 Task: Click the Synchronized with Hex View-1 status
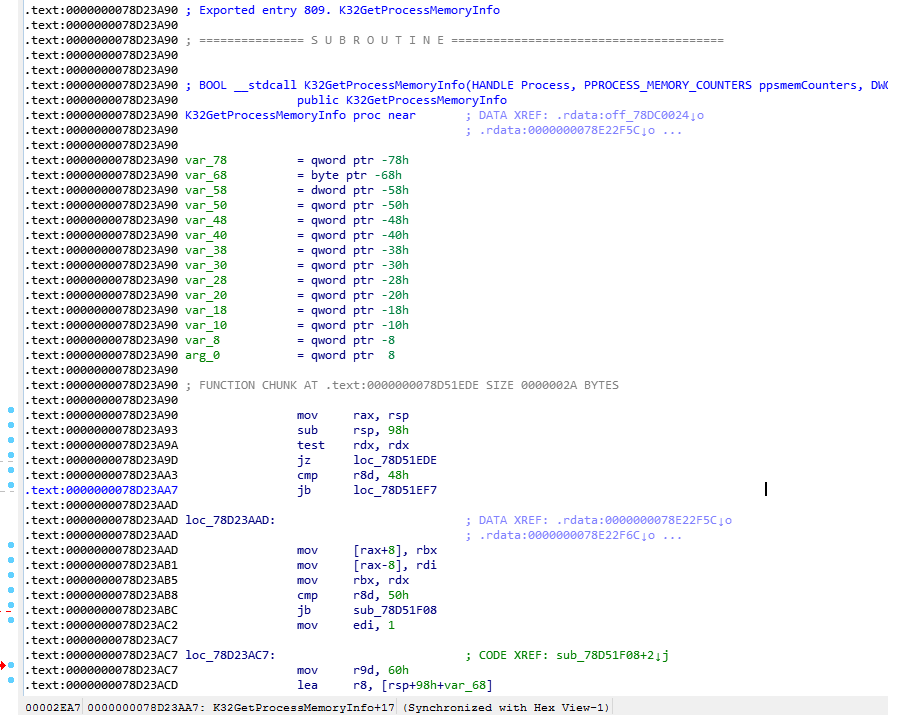[507, 707]
